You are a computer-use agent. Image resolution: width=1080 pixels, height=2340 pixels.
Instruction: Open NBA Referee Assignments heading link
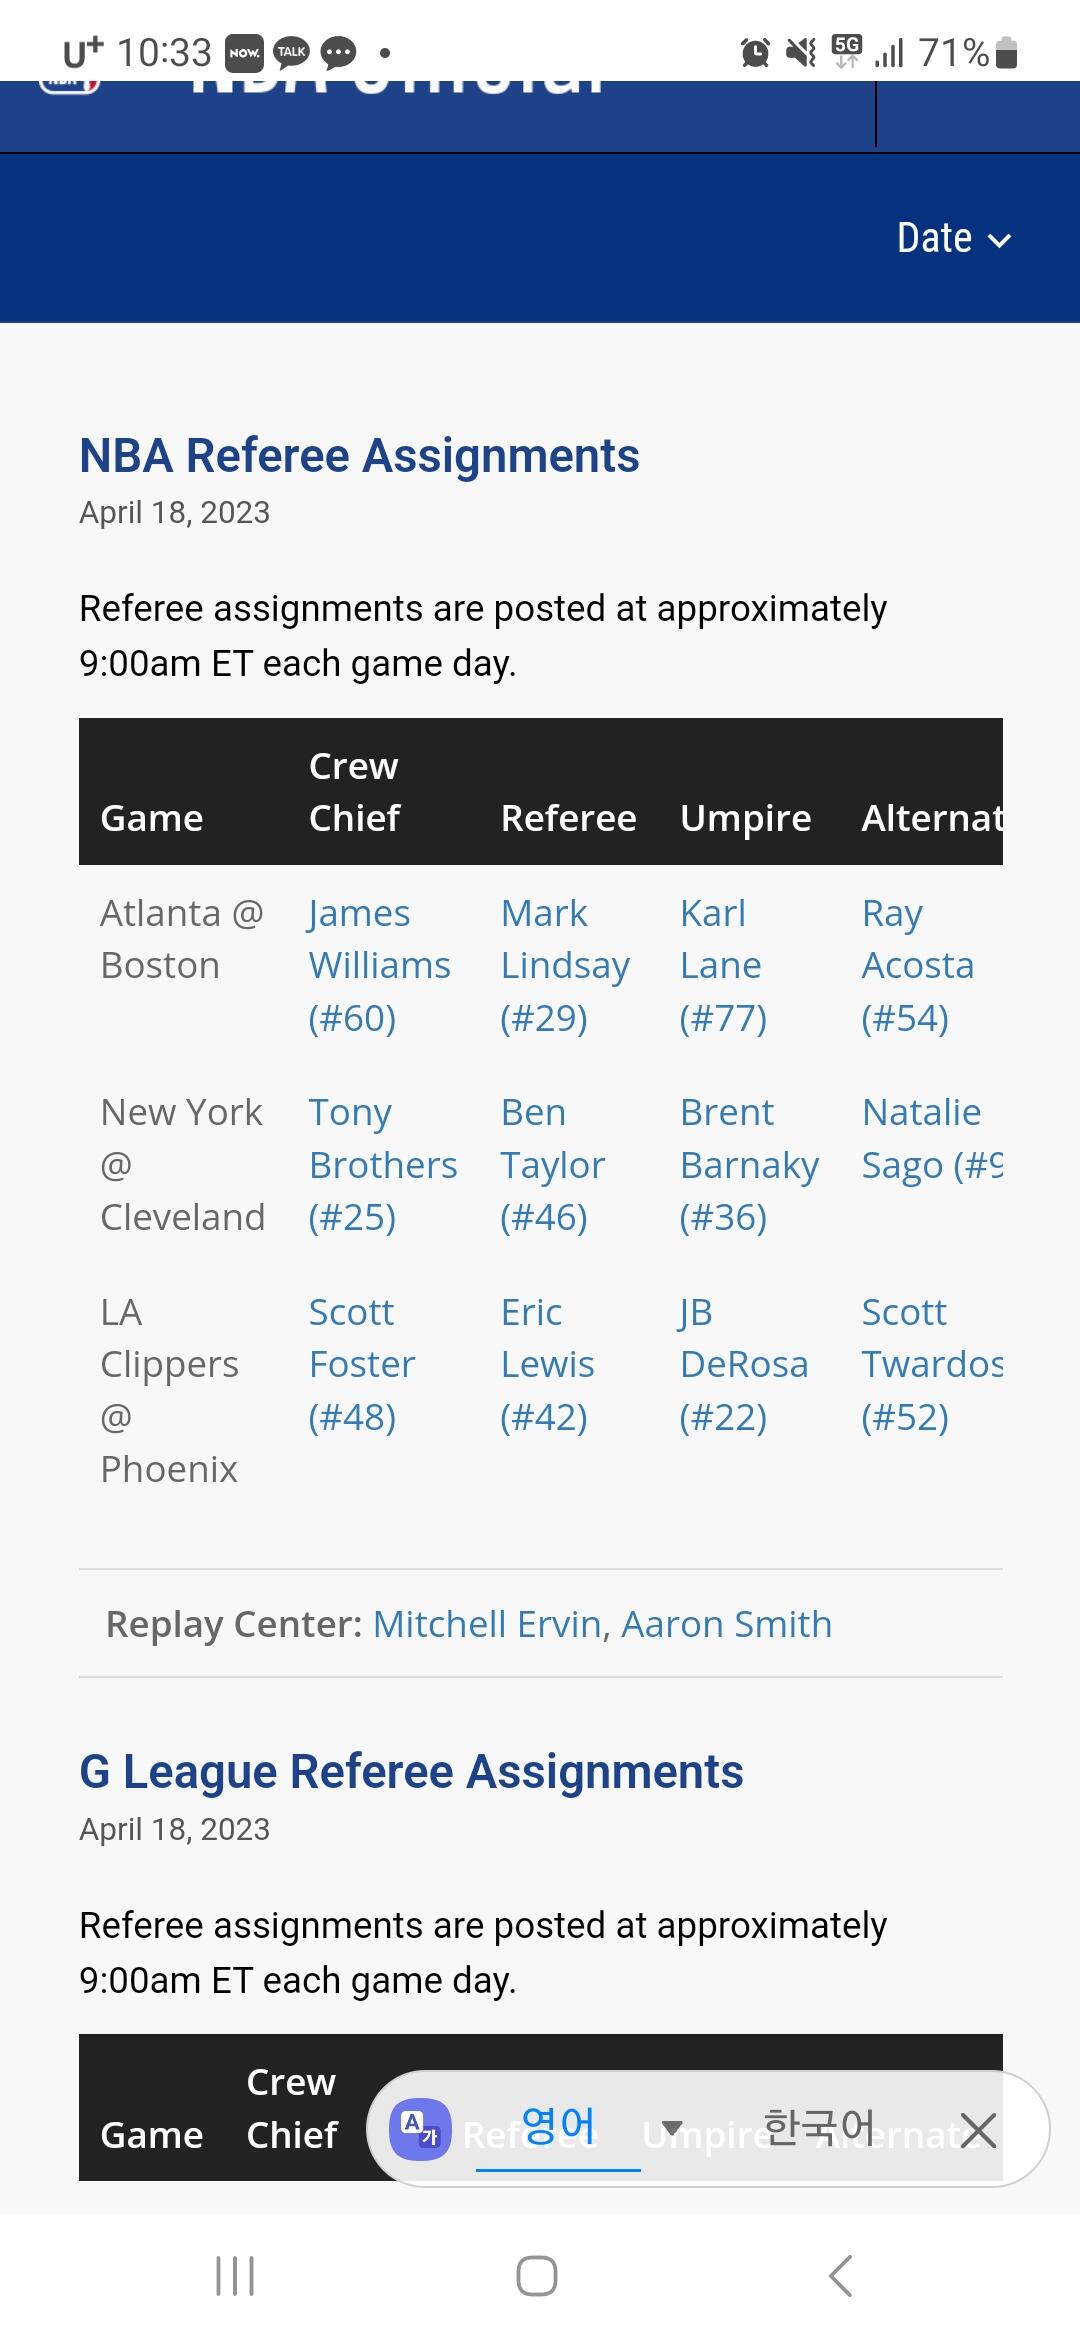click(x=359, y=456)
